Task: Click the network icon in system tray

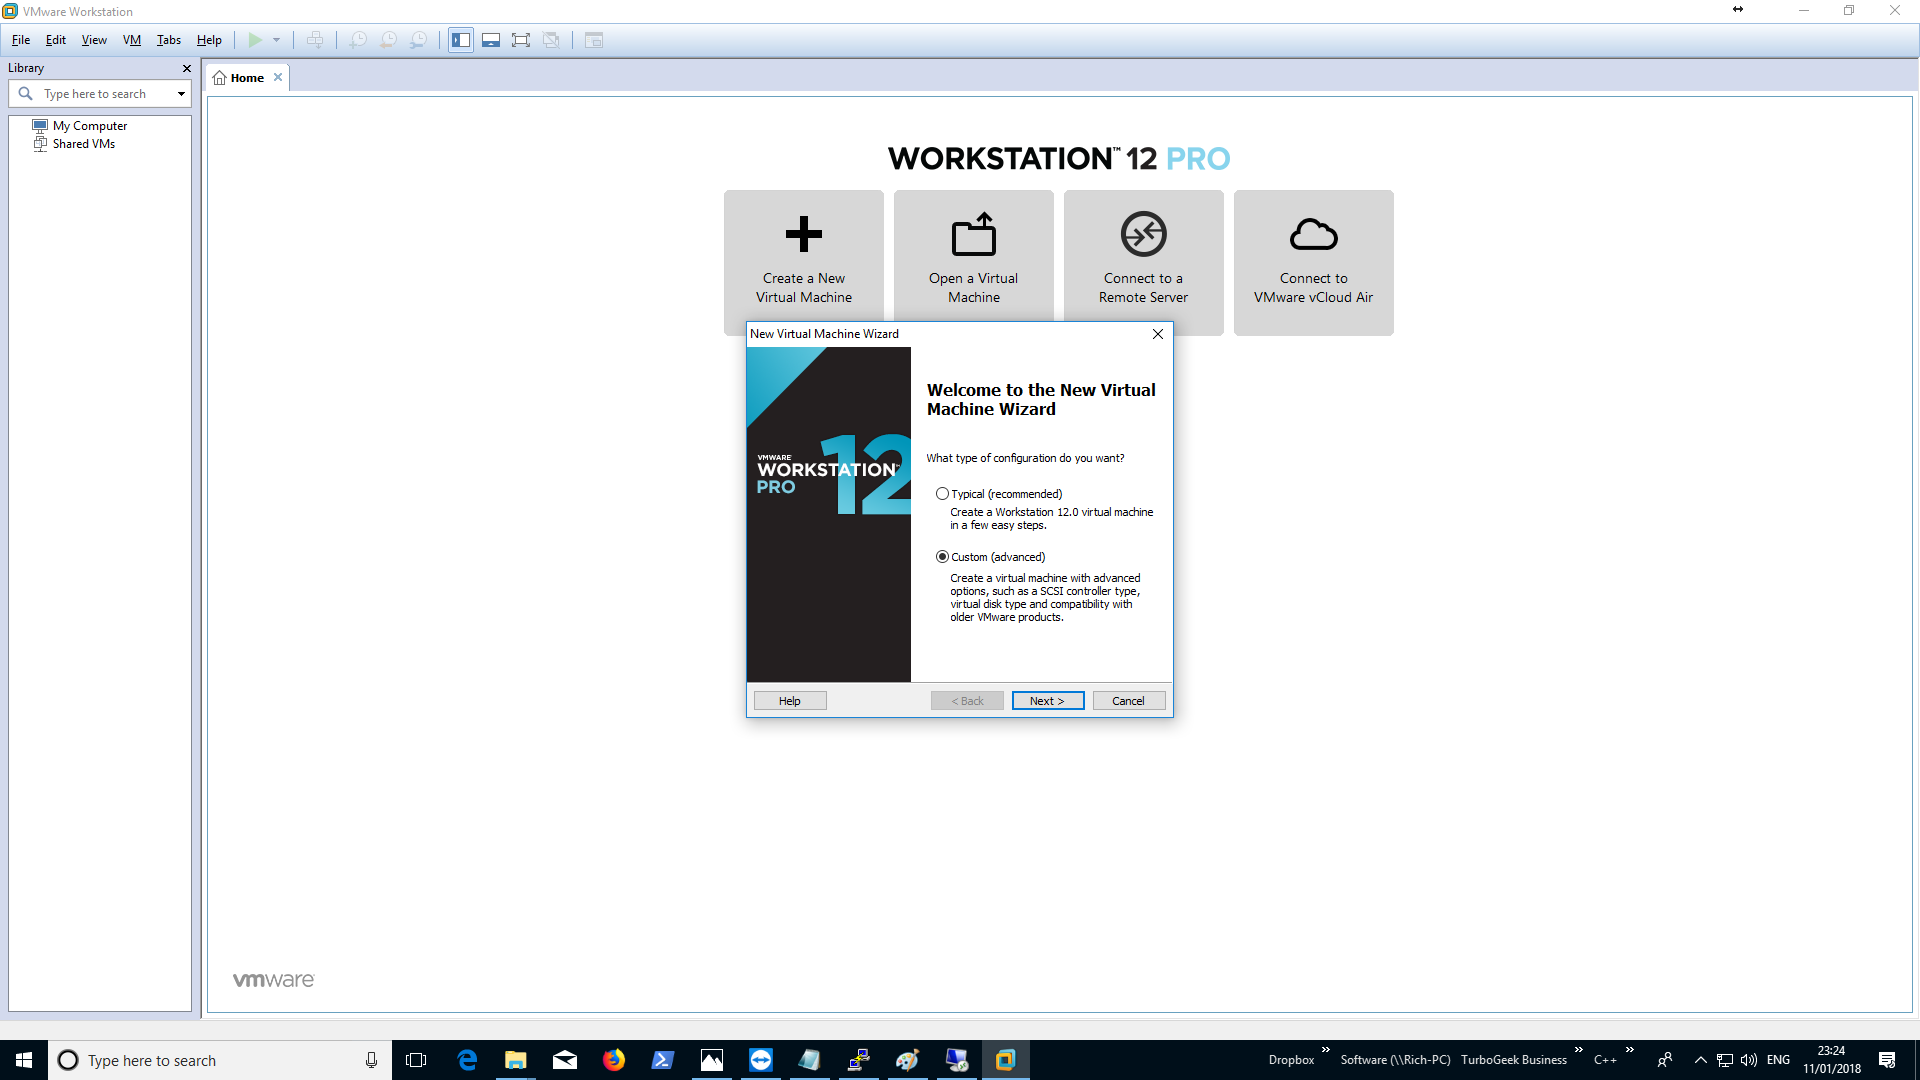Action: tap(1725, 1060)
